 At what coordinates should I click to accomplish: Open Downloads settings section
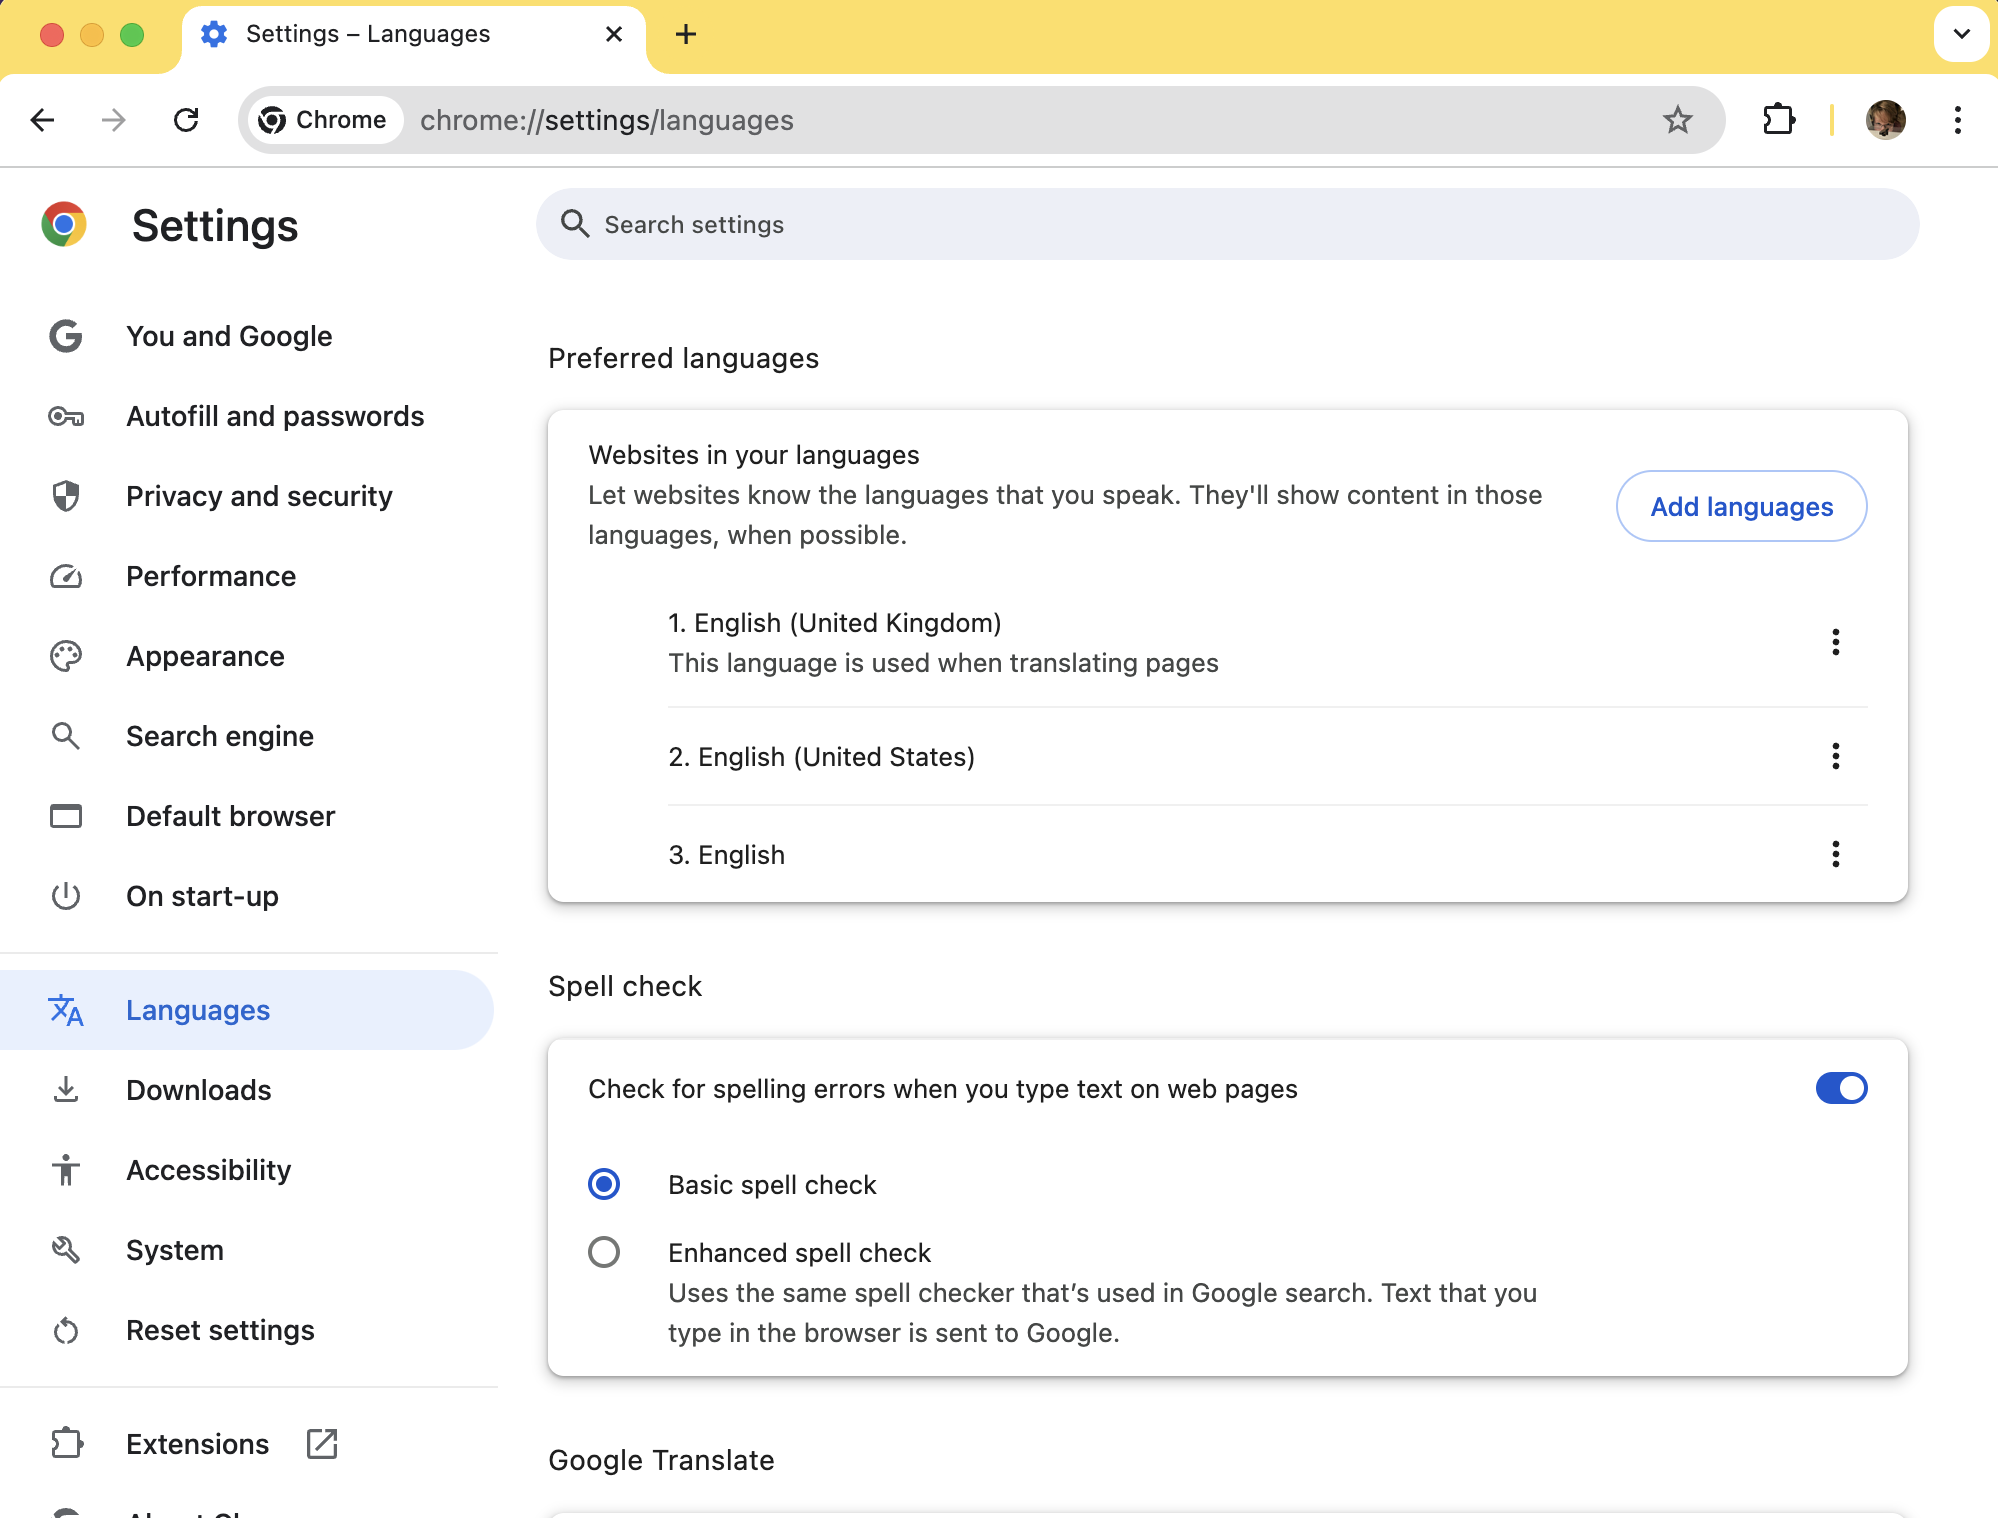(198, 1090)
